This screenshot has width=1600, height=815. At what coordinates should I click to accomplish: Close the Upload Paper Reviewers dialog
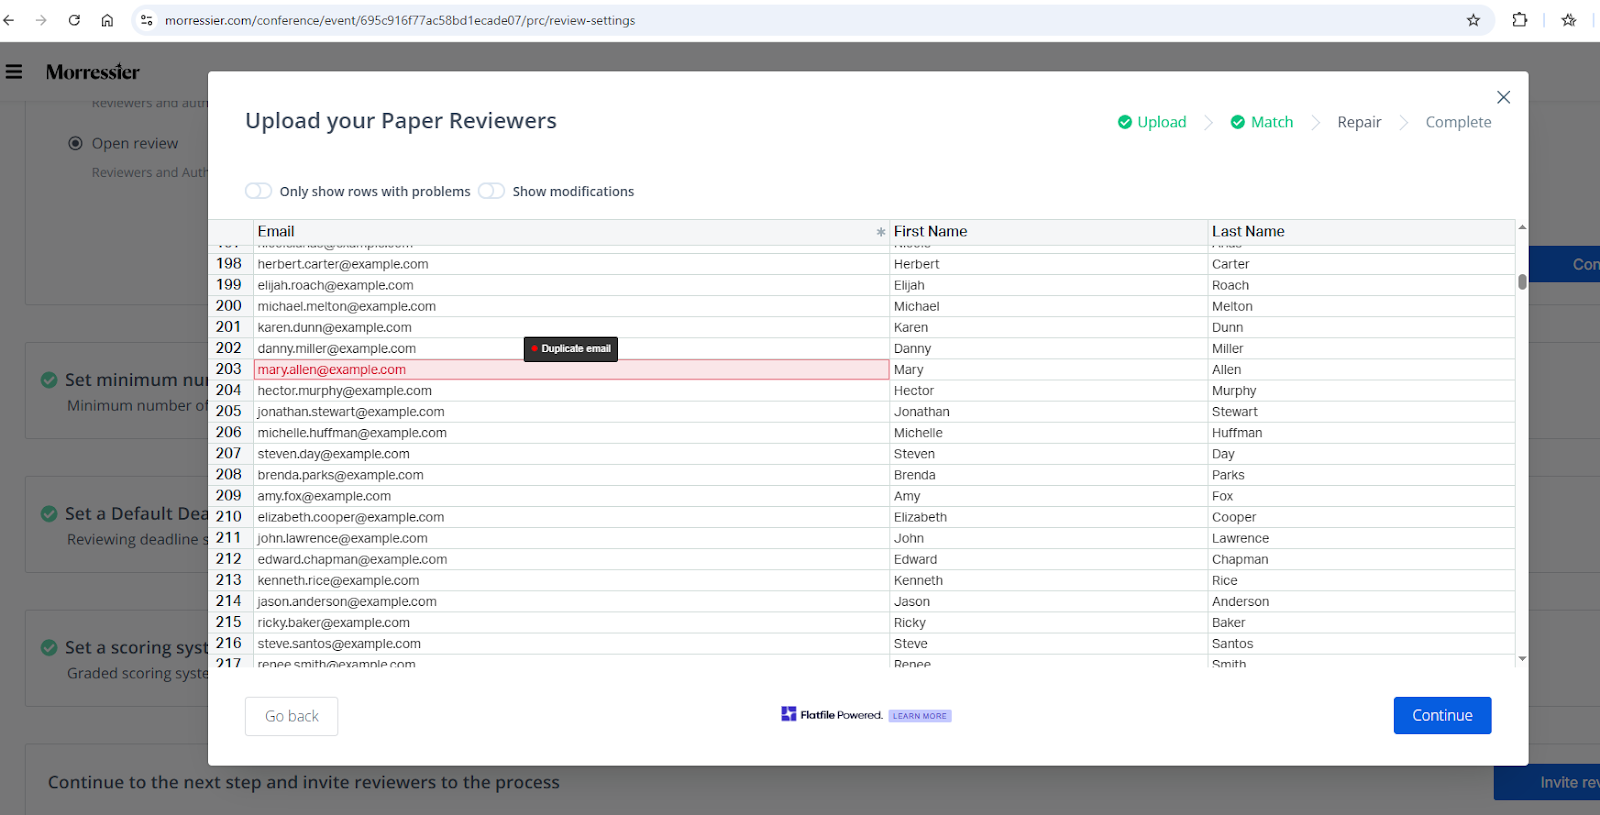point(1503,97)
